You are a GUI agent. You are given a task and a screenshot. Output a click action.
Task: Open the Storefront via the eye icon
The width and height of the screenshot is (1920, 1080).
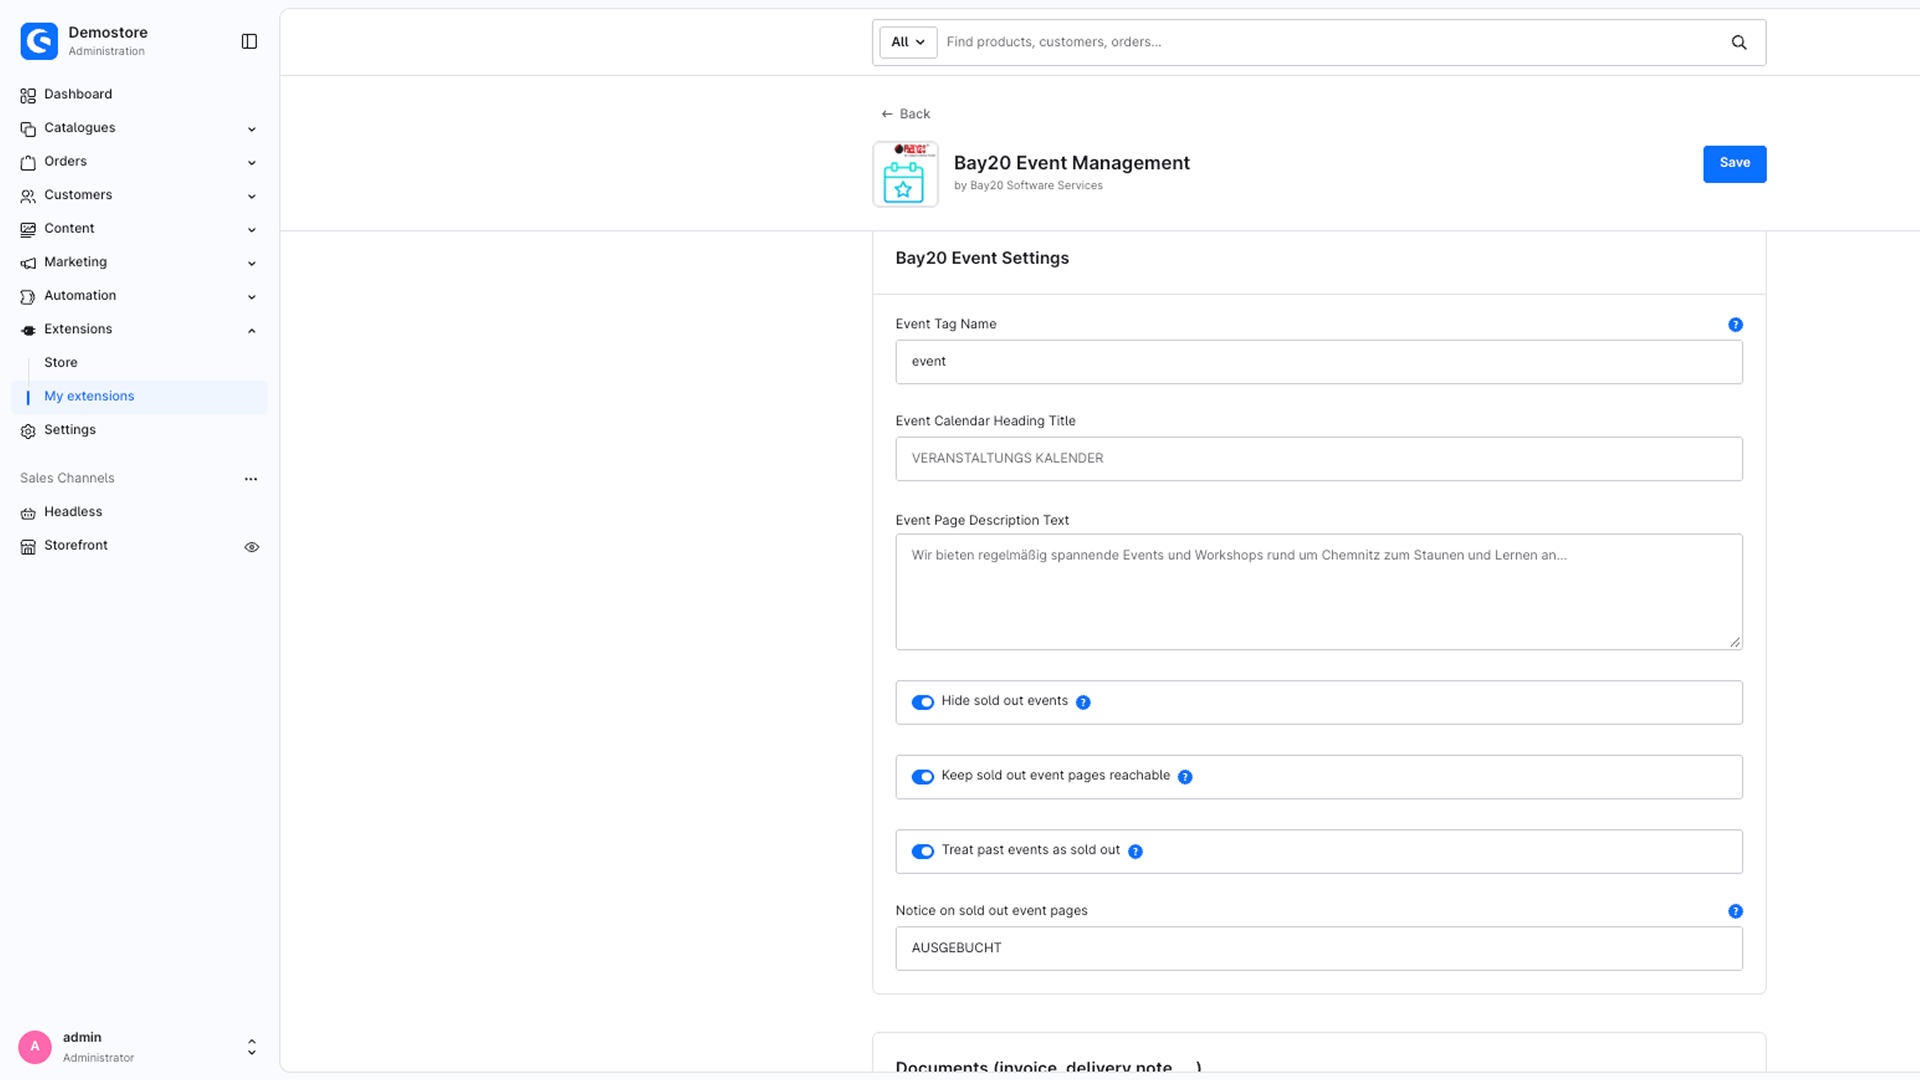pos(252,547)
